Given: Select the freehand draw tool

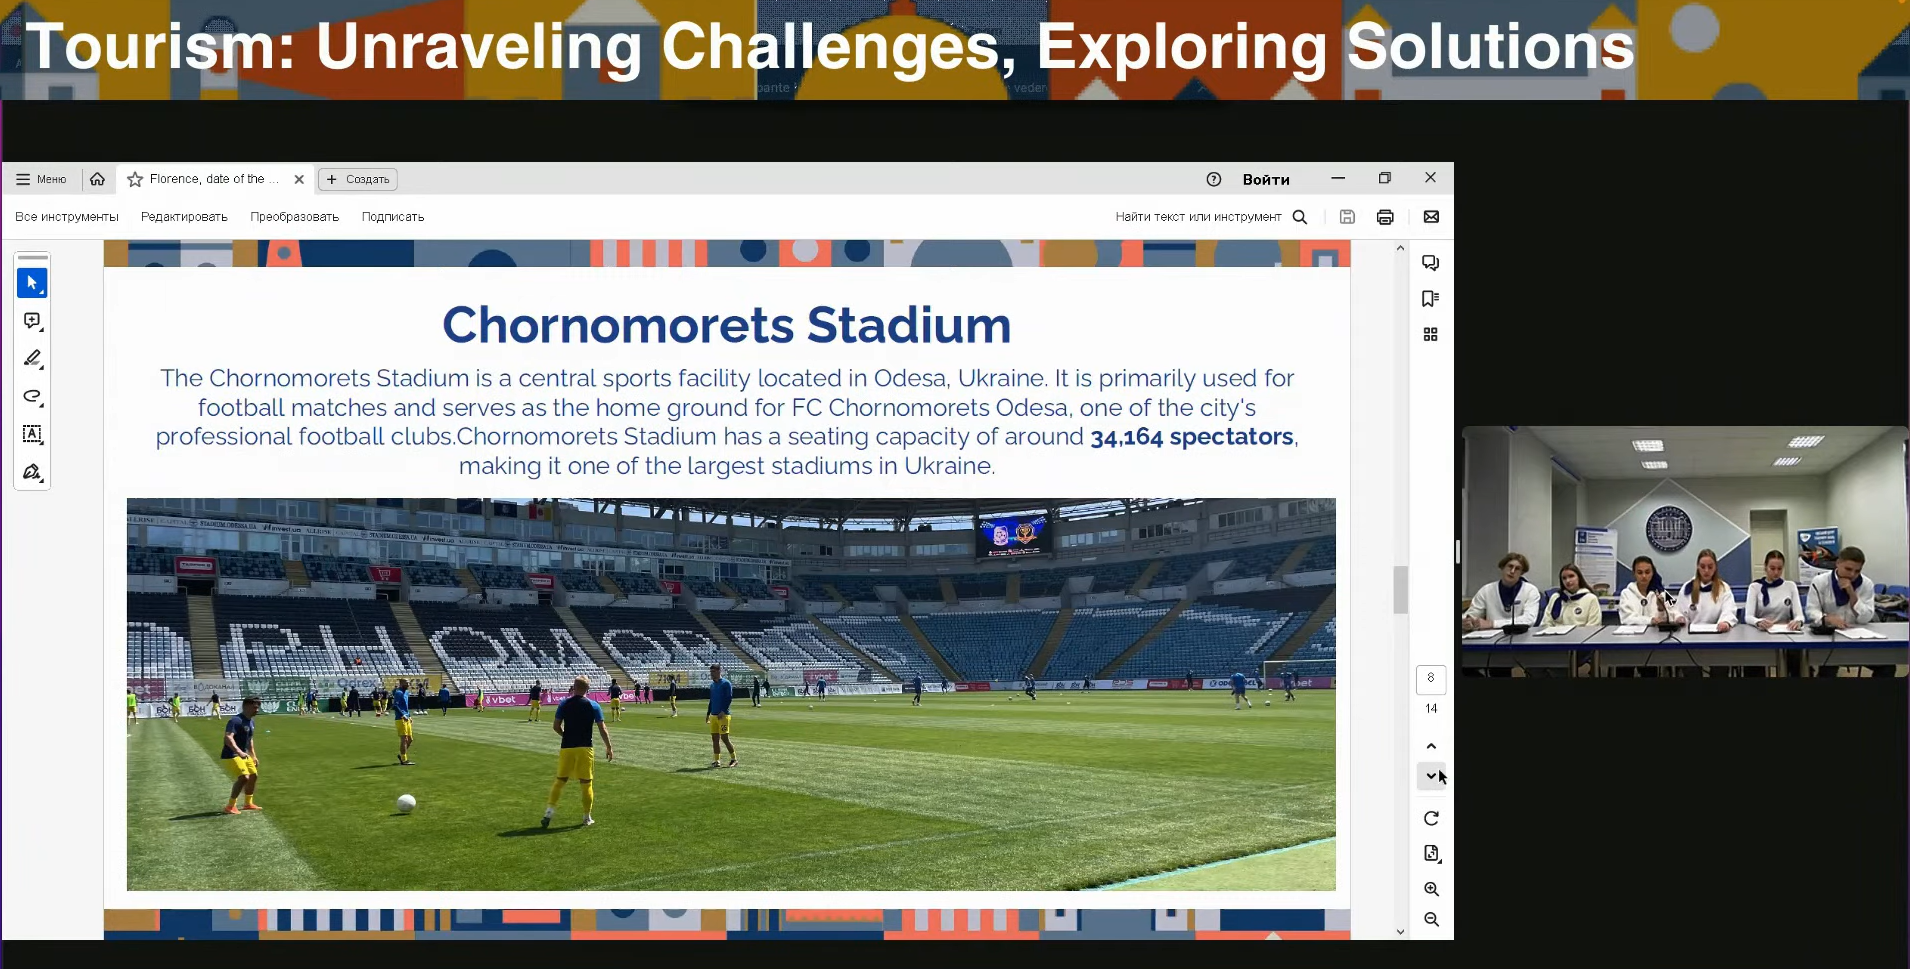Looking at the screenshot, I should coord(32,396).
